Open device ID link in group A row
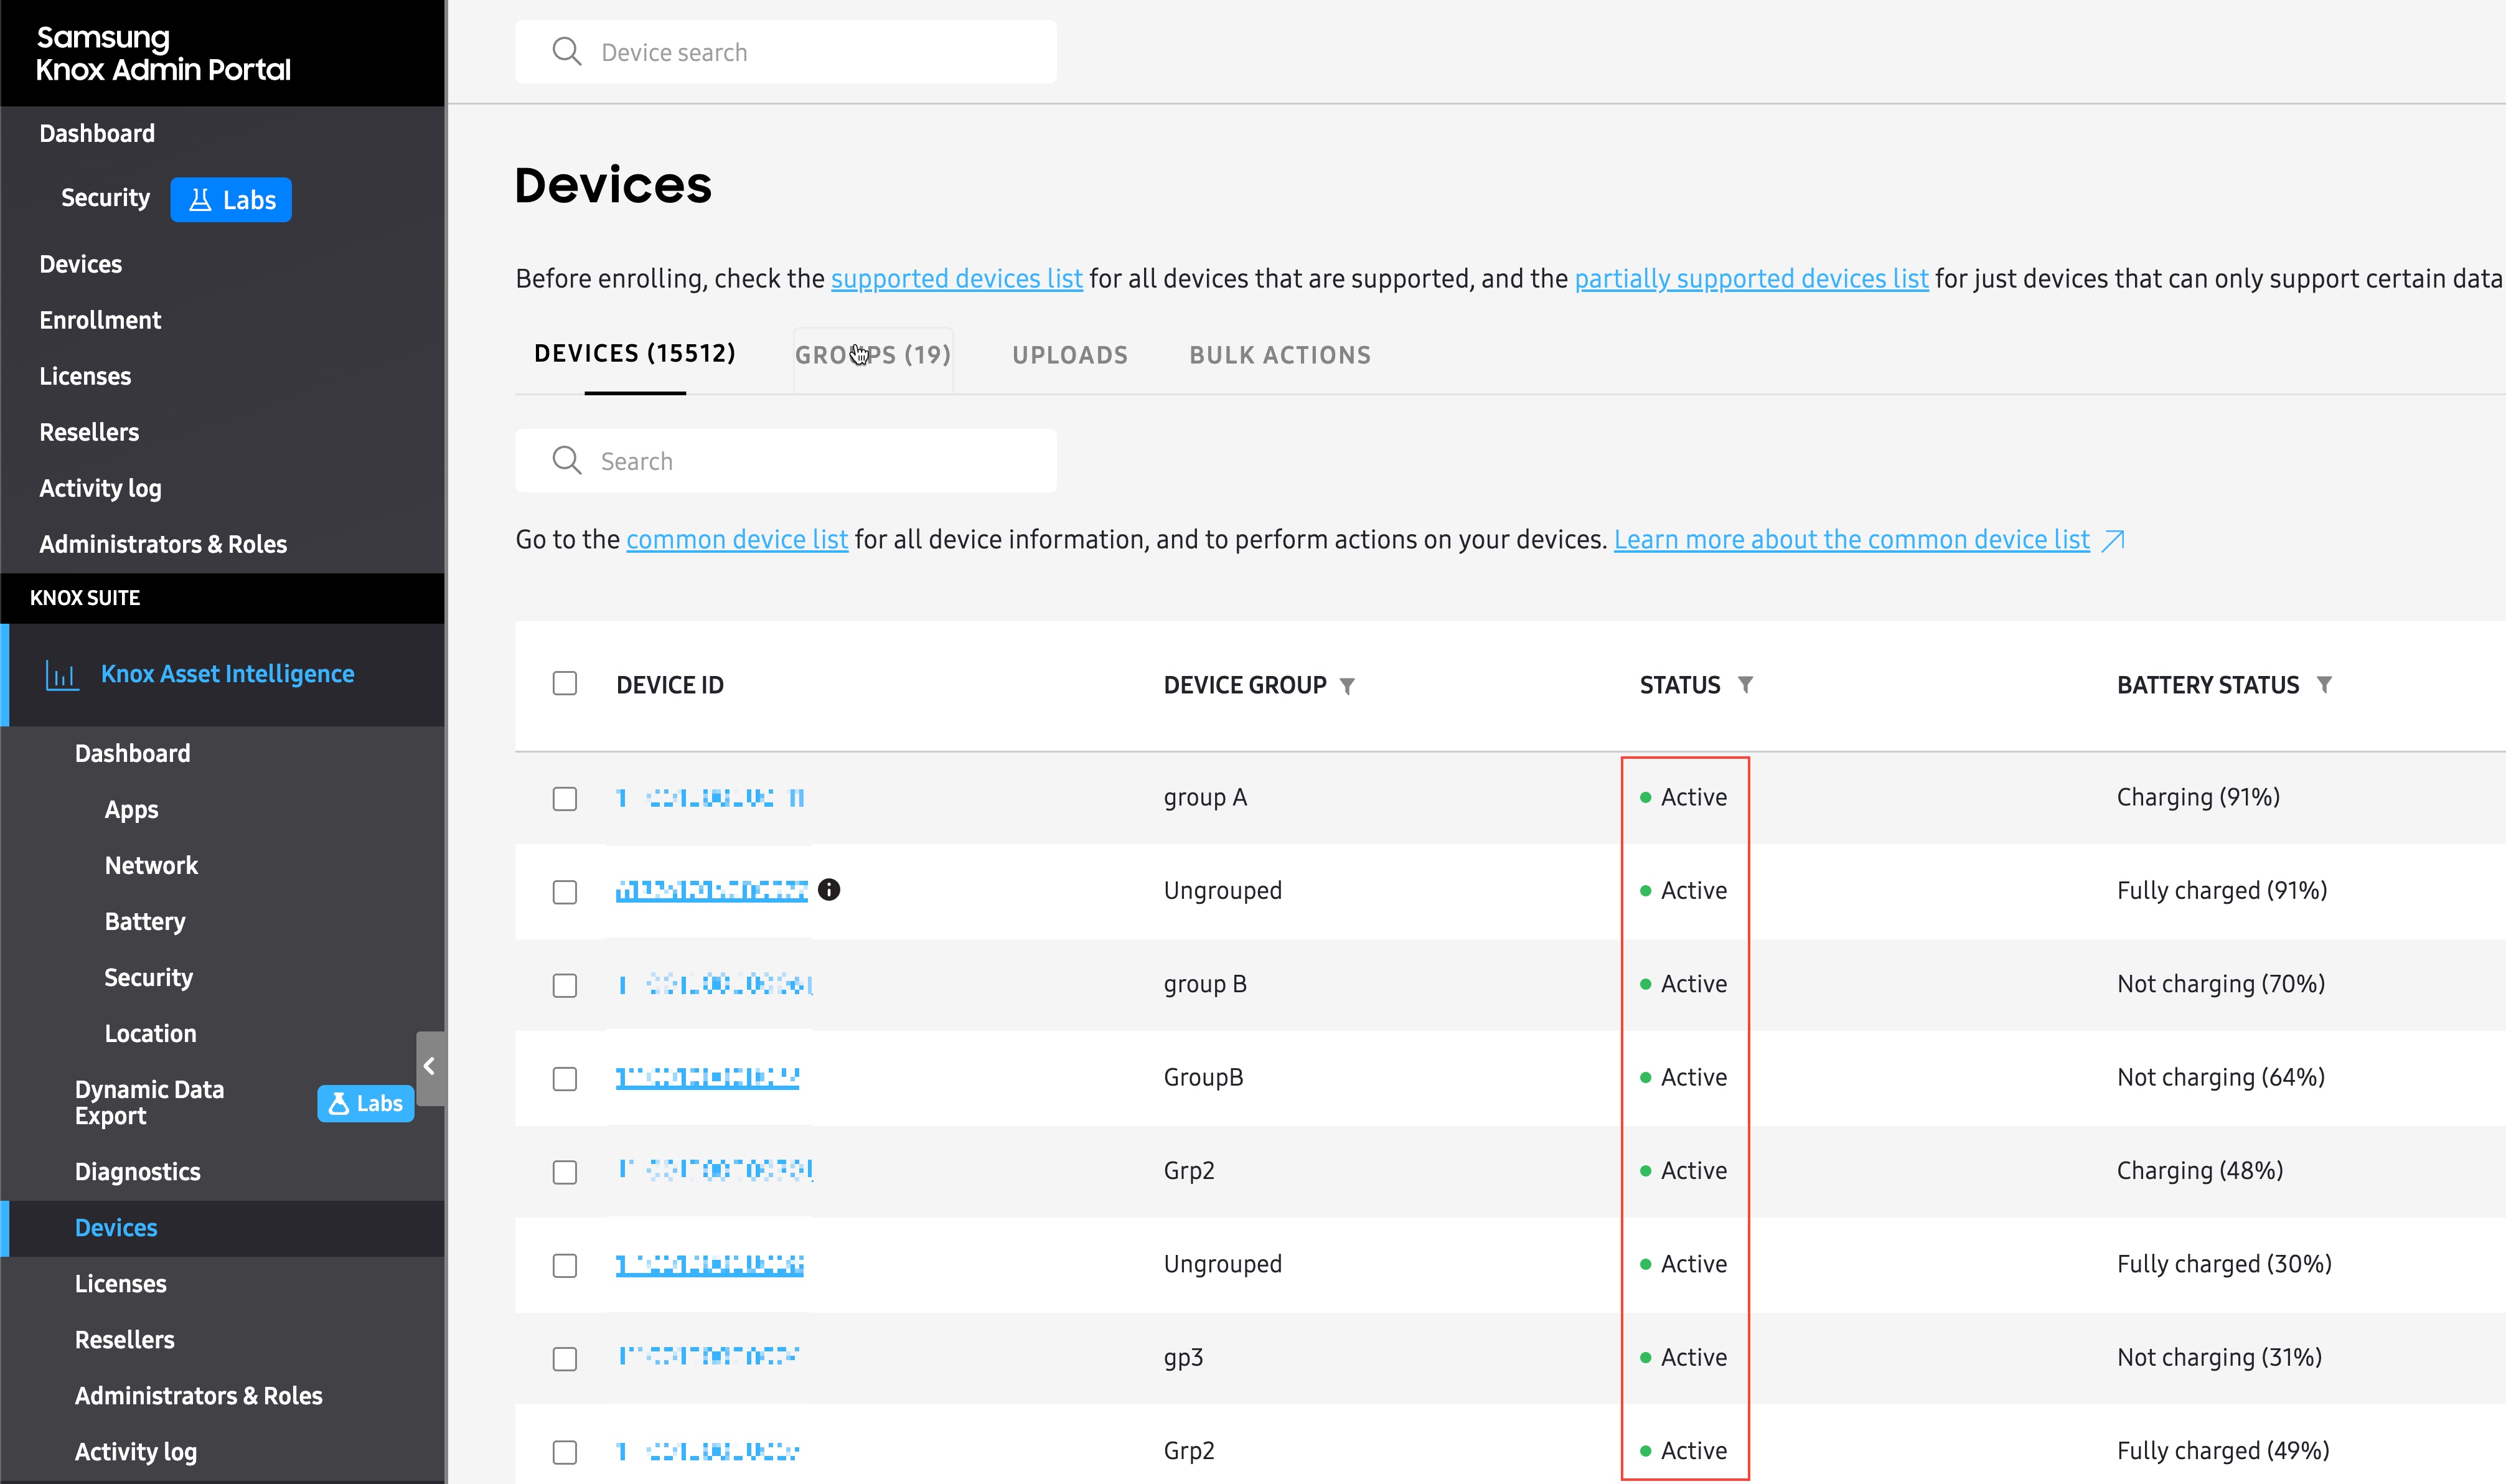 point(710,798)
